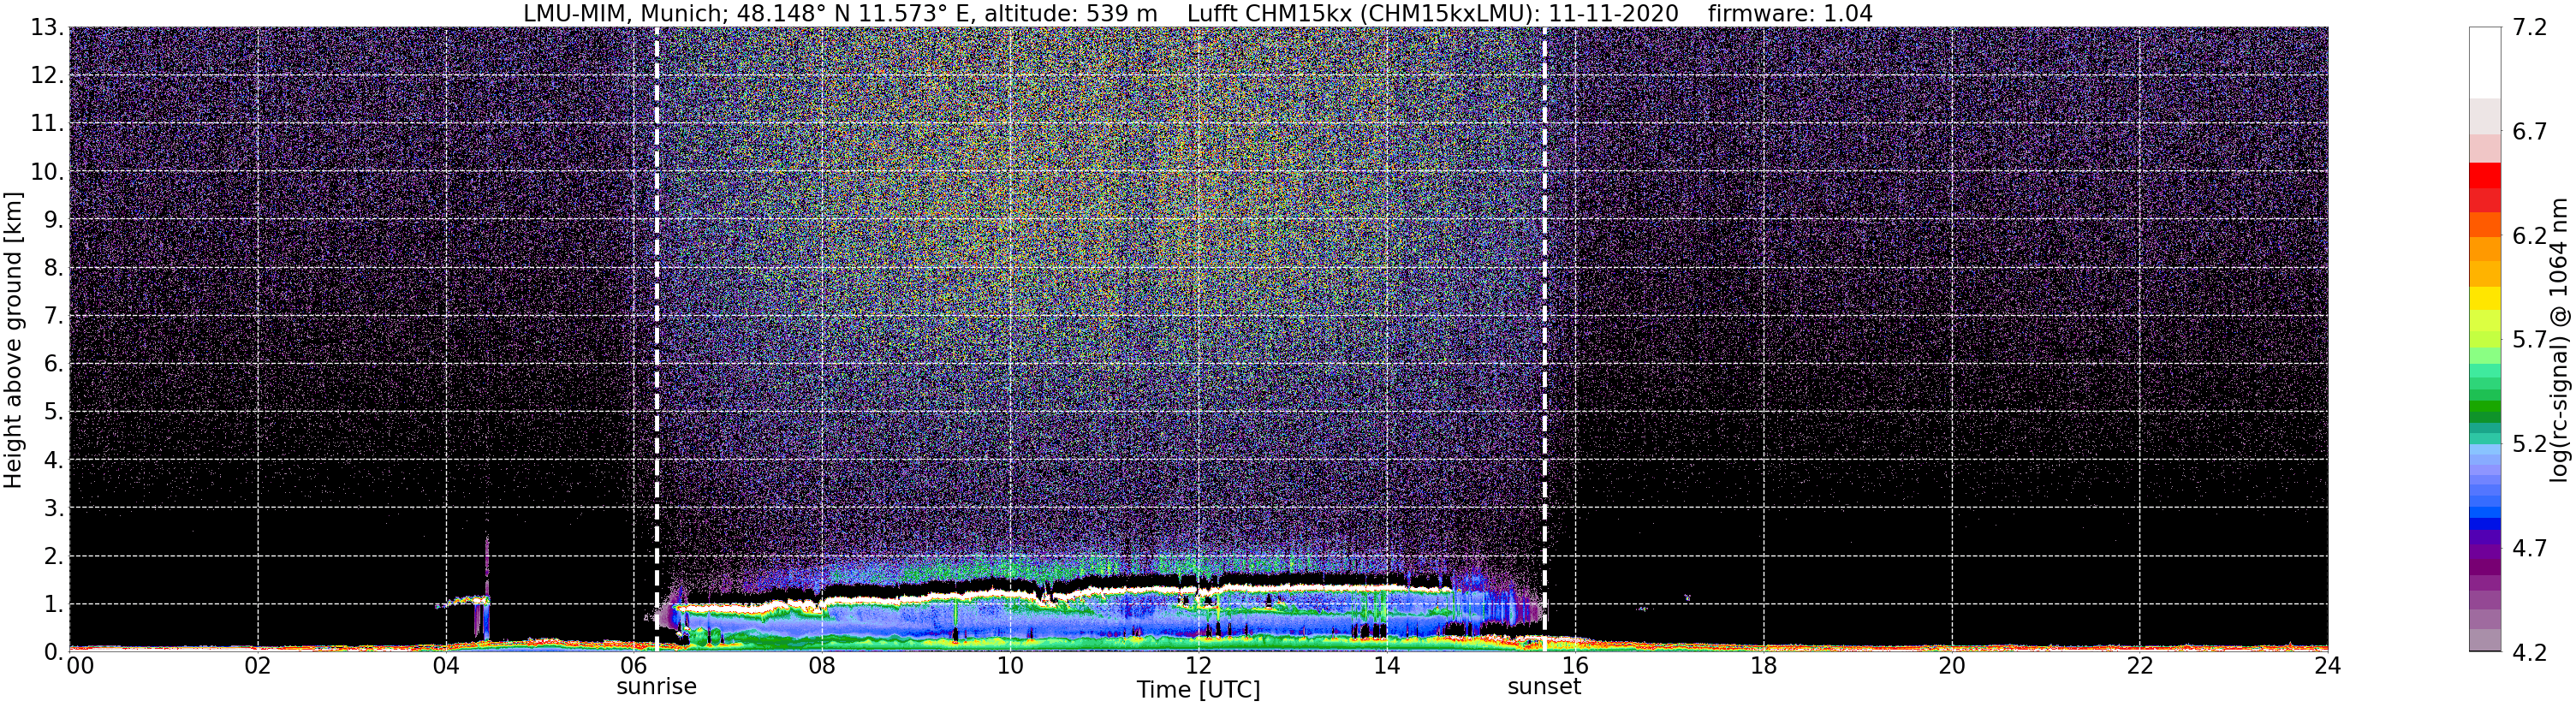Click height-axis tick label '1.'
This screenshot has width=2576, height=707.
point(54,604)
